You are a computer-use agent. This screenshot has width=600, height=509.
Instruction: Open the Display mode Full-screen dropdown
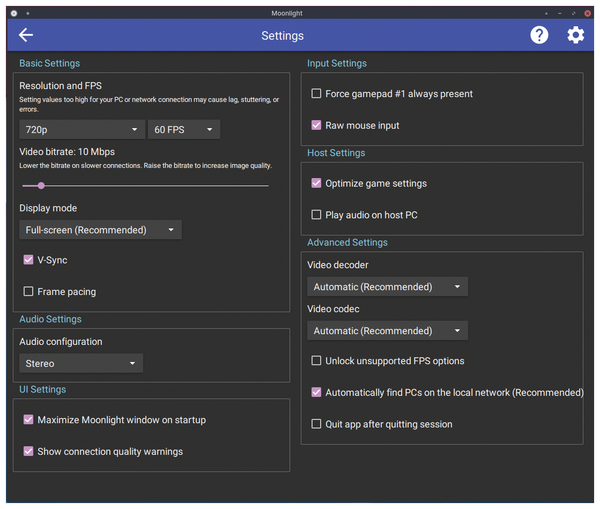point(100,230)
